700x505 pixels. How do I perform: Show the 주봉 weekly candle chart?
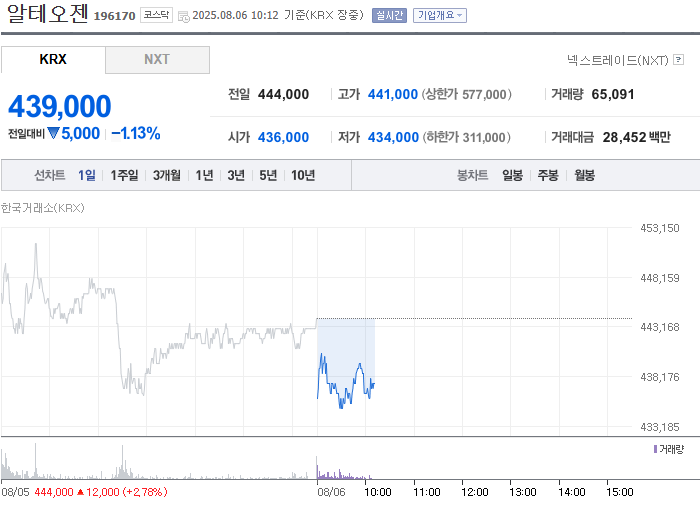[548, 175]
